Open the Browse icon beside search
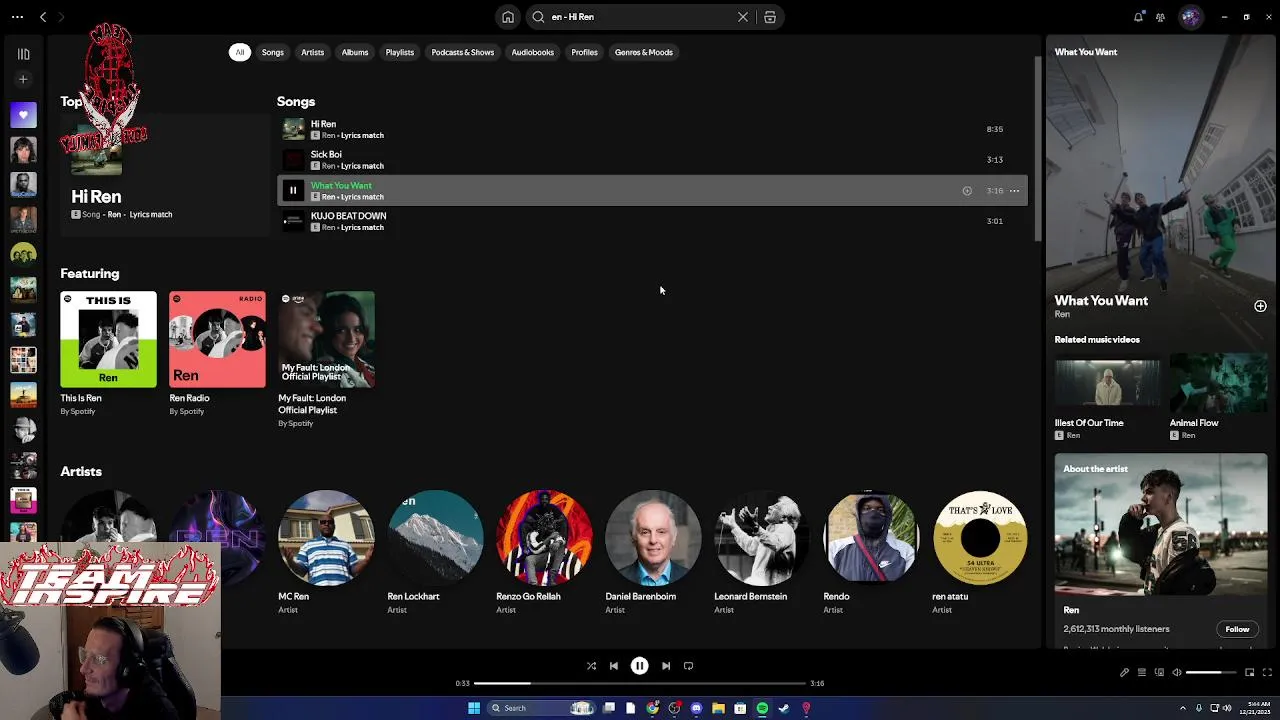 [770, 17]
